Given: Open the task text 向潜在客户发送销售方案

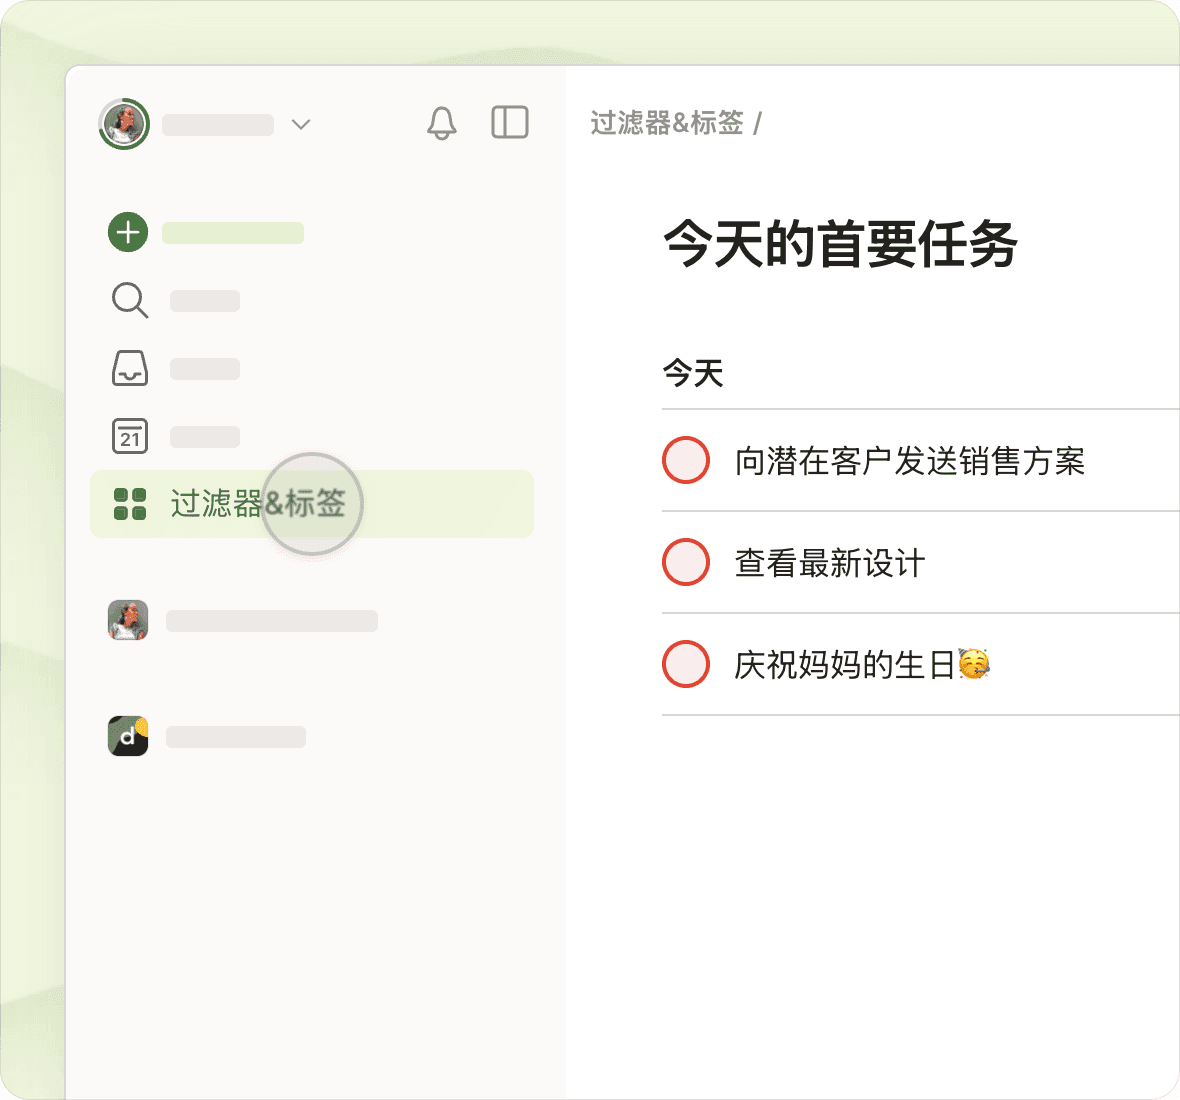Looking at the screenshot, I should coord(909,461).
